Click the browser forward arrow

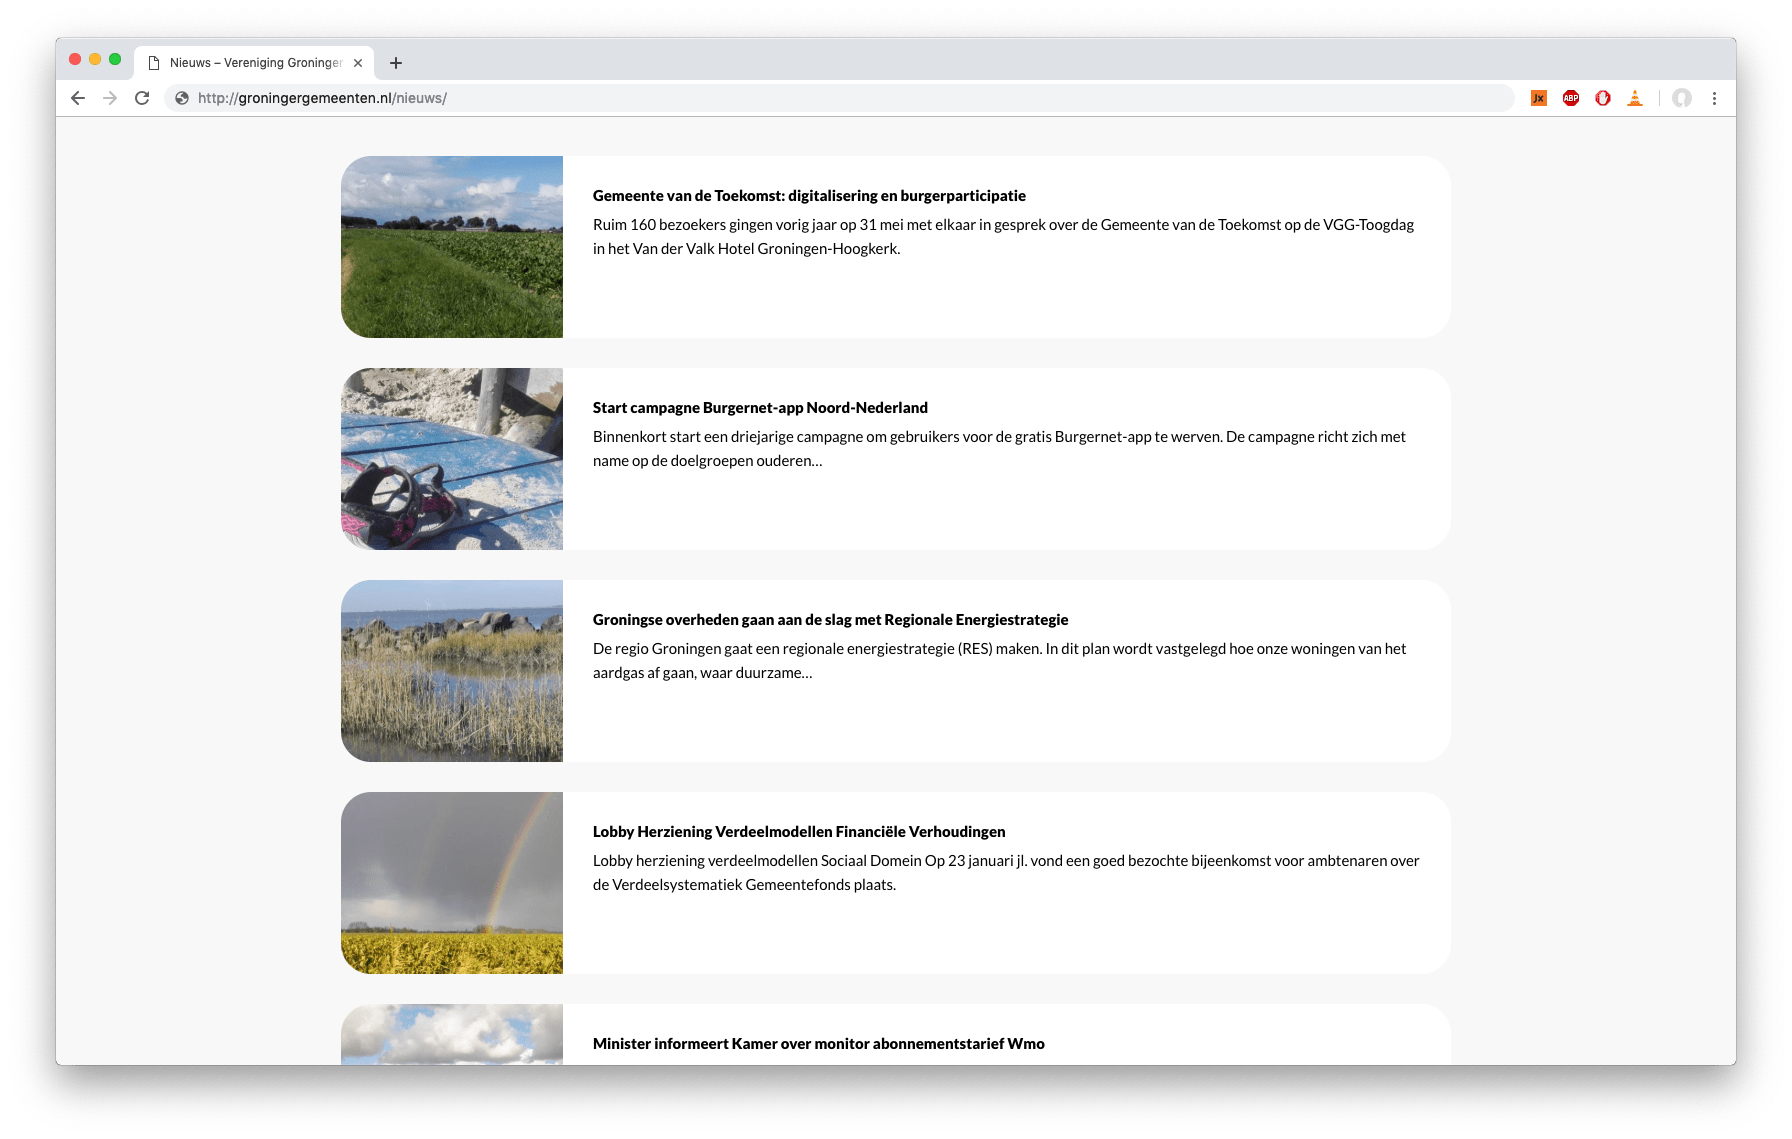tap(110, 98)
